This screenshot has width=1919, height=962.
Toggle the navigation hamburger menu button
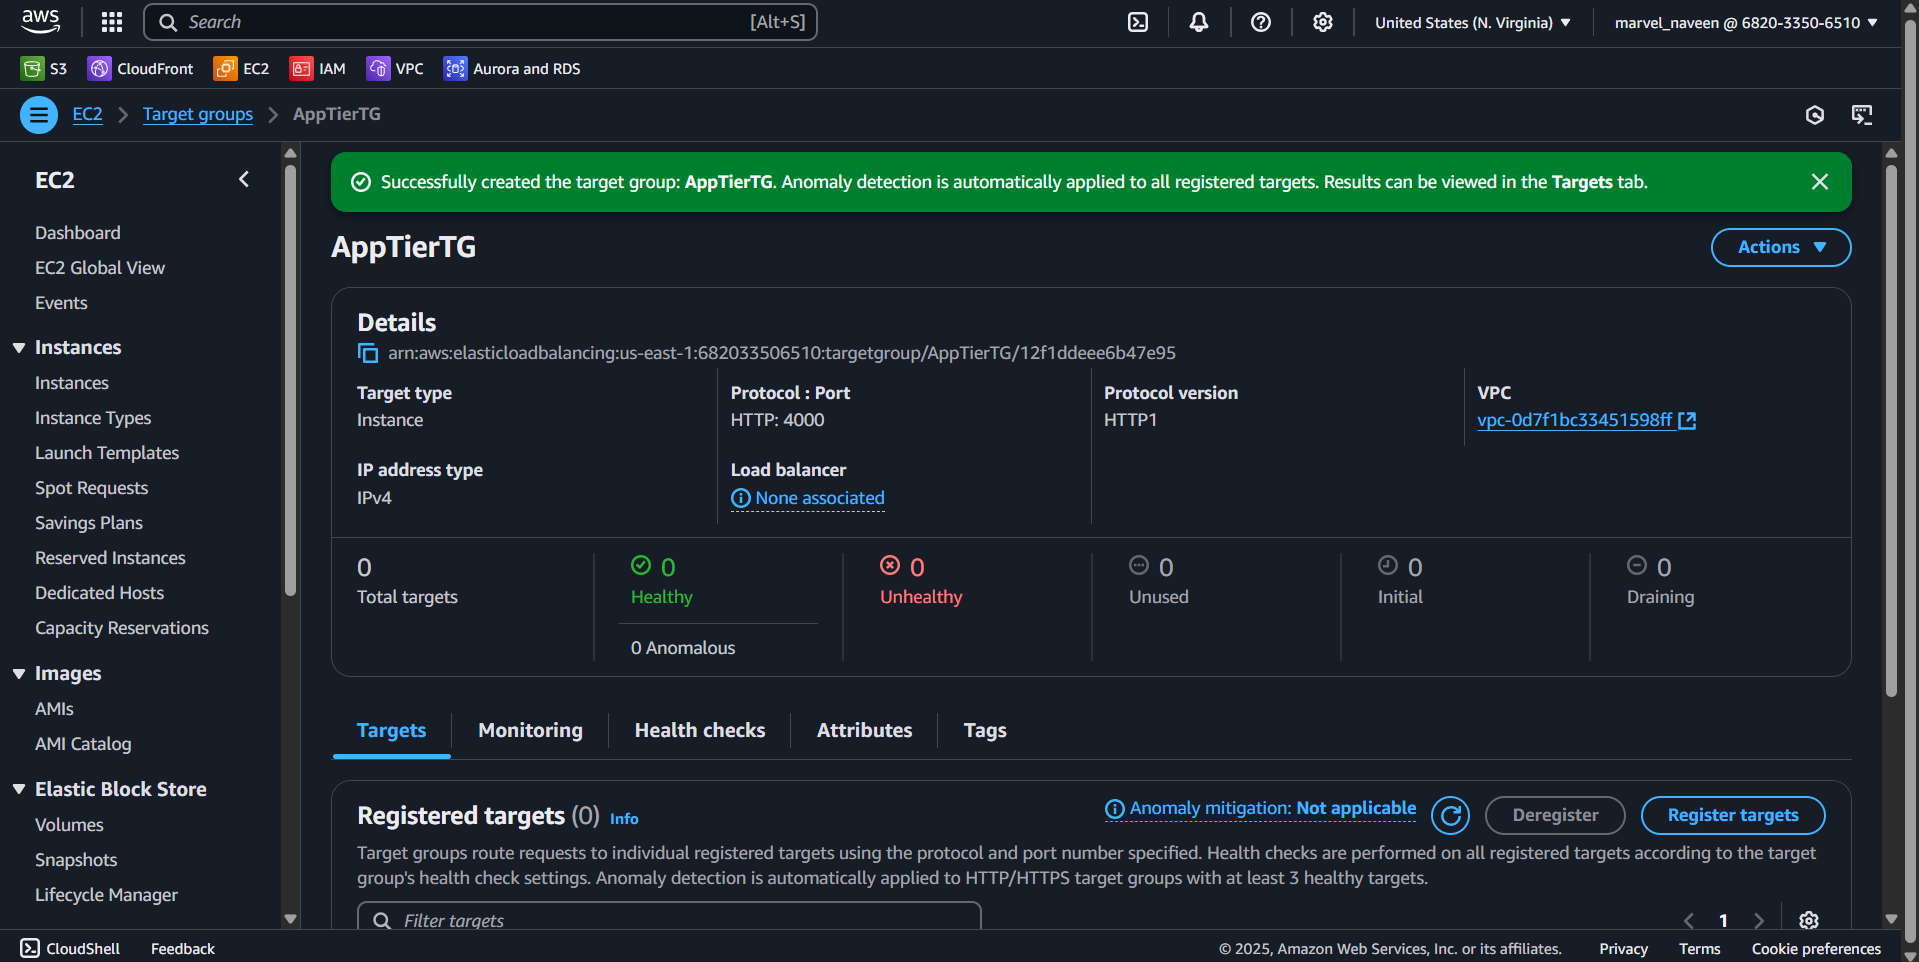(x=39, y=115)
